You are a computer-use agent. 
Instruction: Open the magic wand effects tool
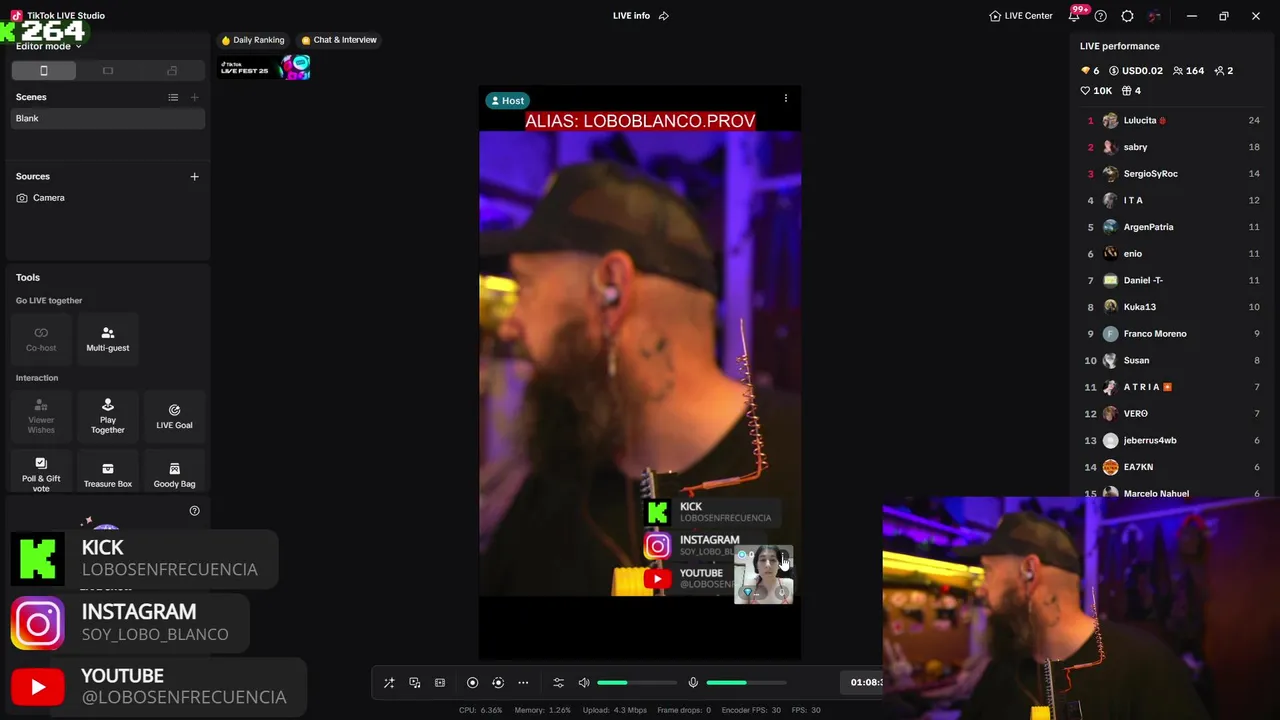389,683
